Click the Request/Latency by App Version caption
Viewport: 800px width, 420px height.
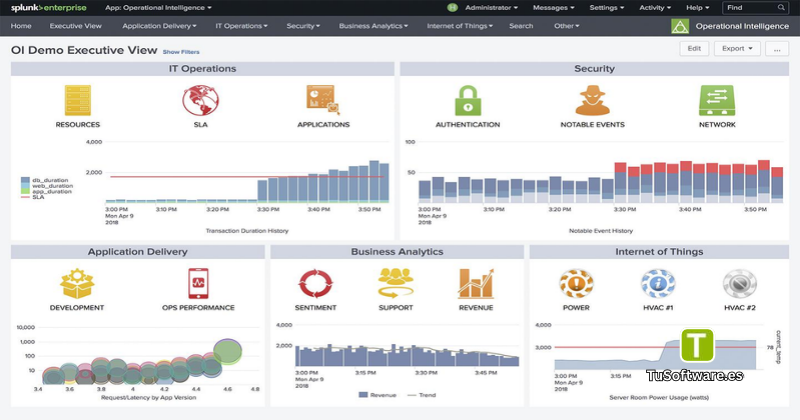[x=148, y=398]
